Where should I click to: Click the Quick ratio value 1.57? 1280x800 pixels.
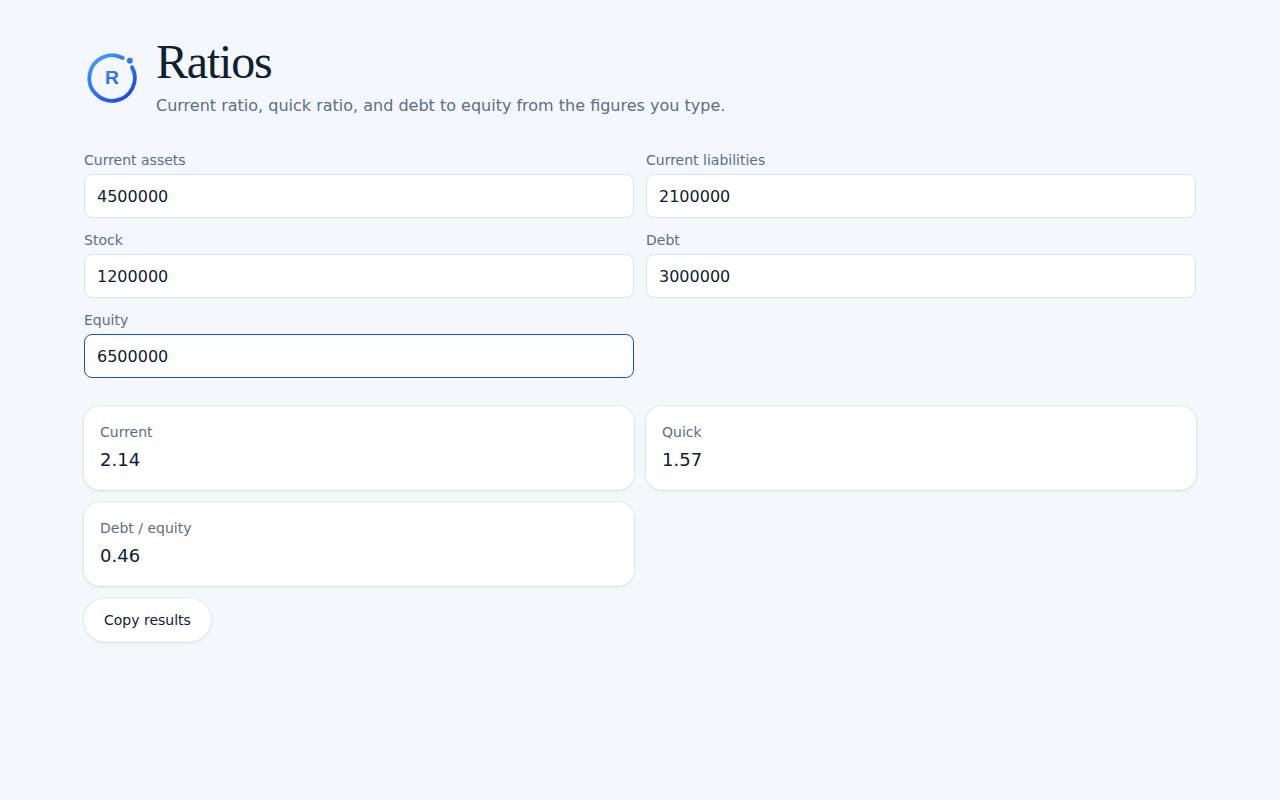click(x=682, y=460)
